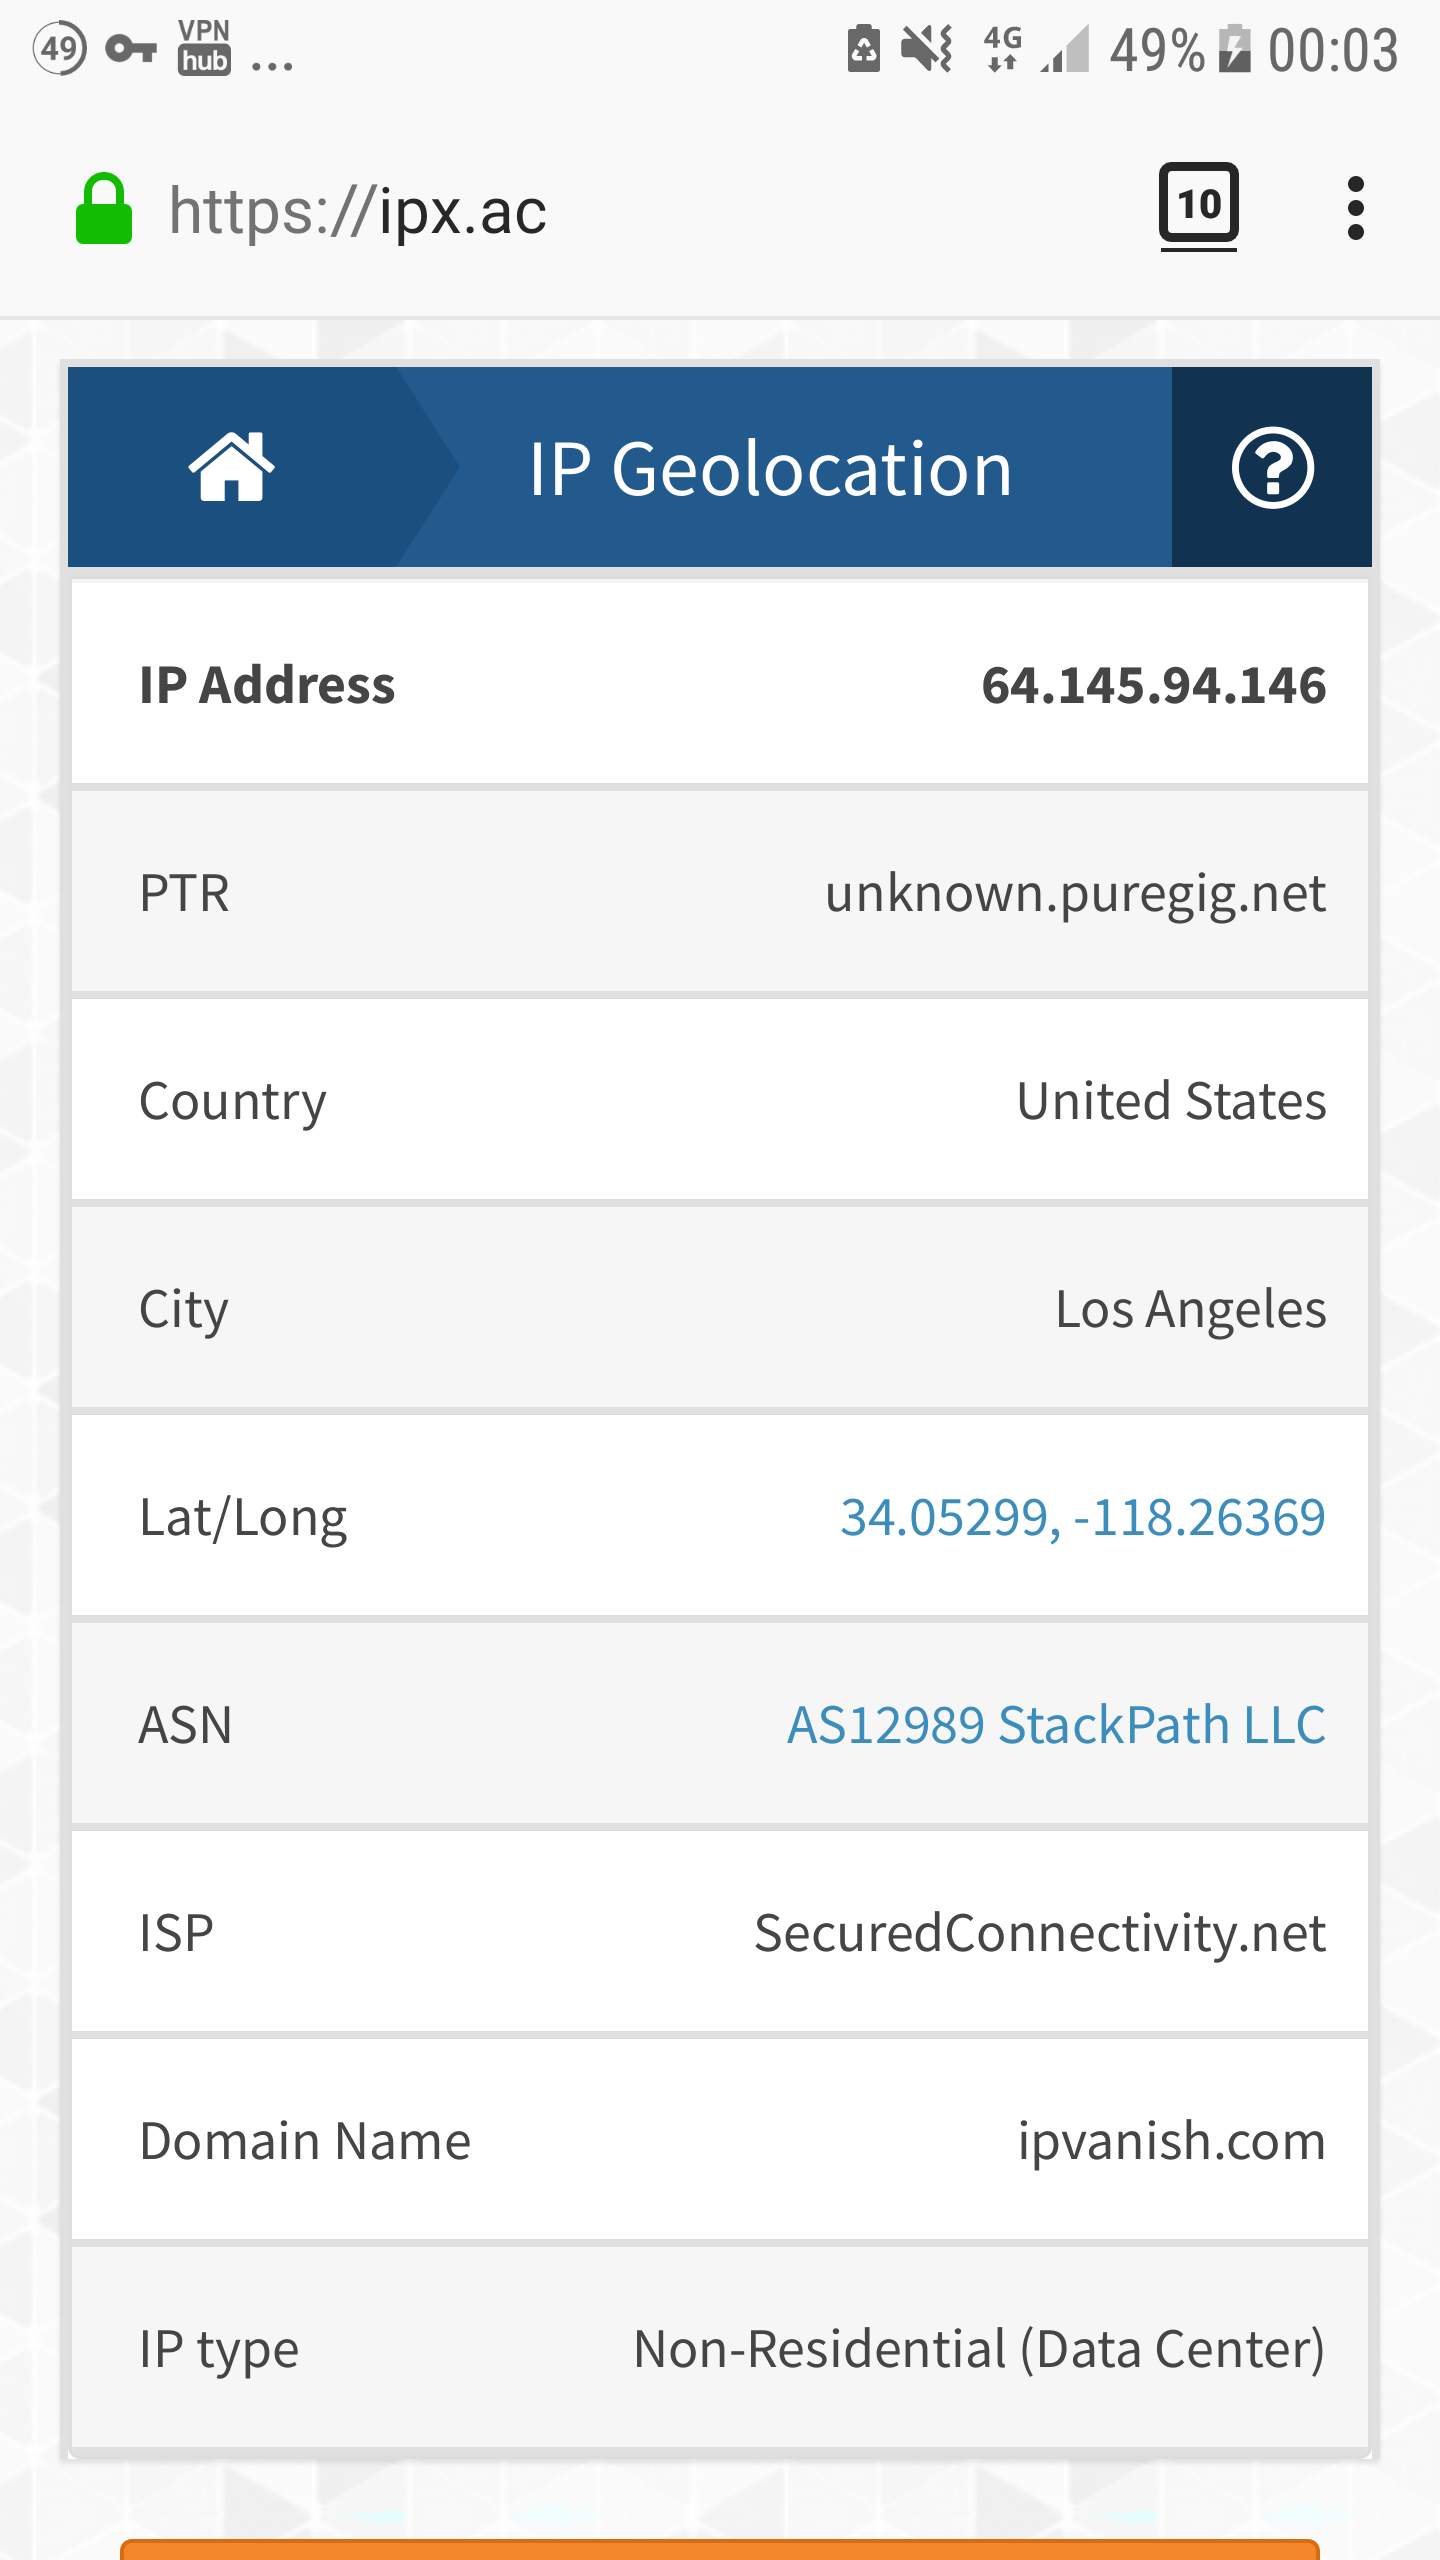Tap the green SSL padlock icon
Screen dimensions: 1440x2560
[104, 210]
